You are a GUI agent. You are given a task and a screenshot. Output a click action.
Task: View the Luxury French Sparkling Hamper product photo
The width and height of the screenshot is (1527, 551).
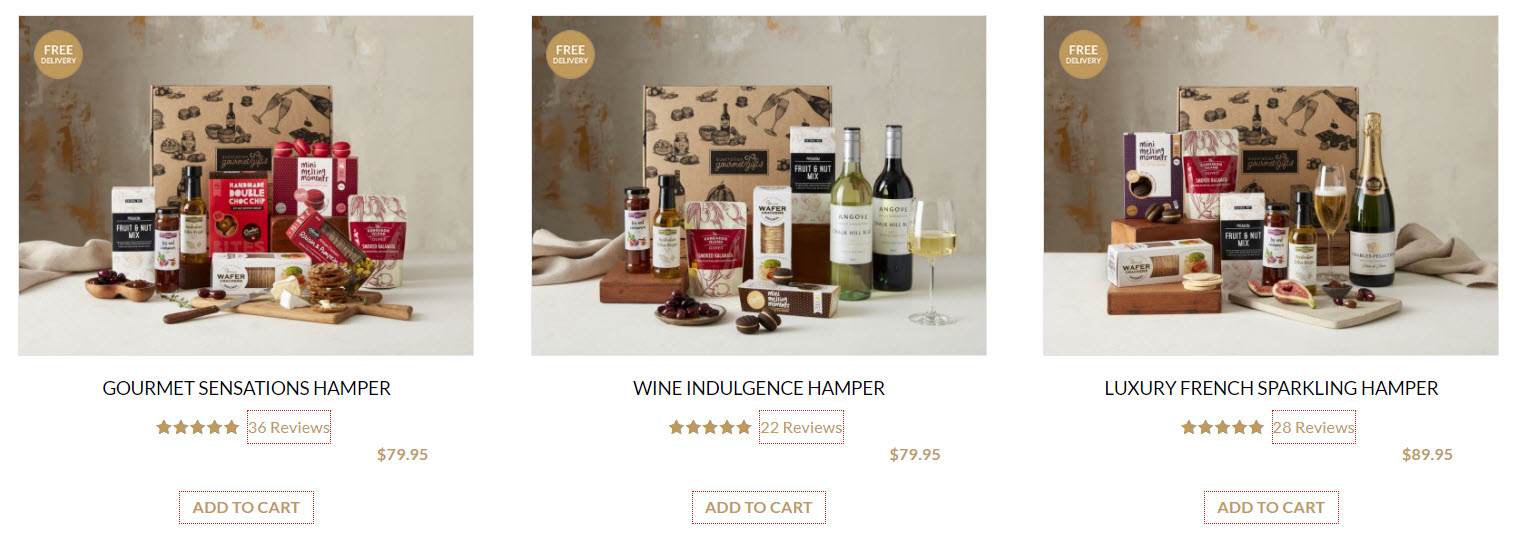pos(1271,185)
